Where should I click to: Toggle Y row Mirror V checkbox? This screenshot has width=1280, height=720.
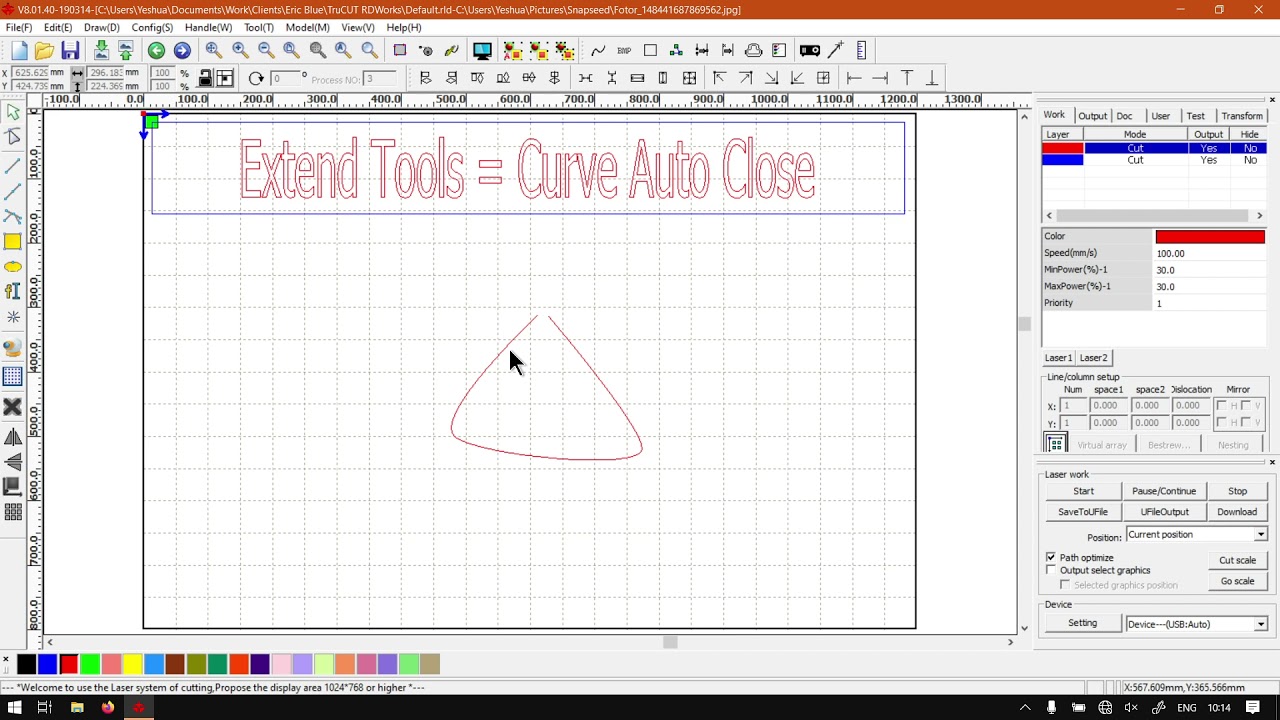click(1246, 423)
